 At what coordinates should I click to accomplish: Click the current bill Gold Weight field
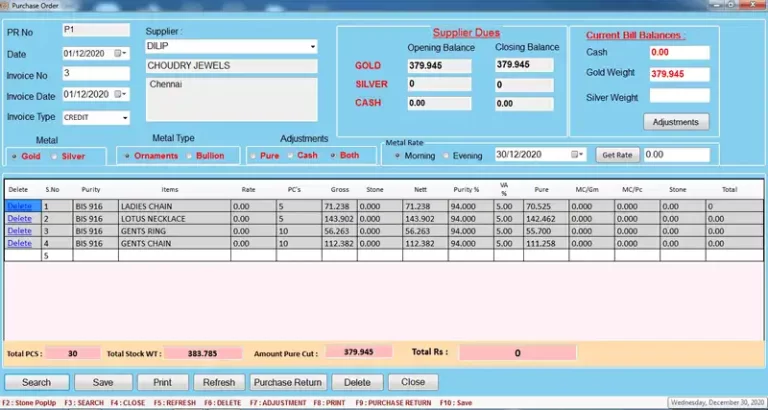[679, 74]
